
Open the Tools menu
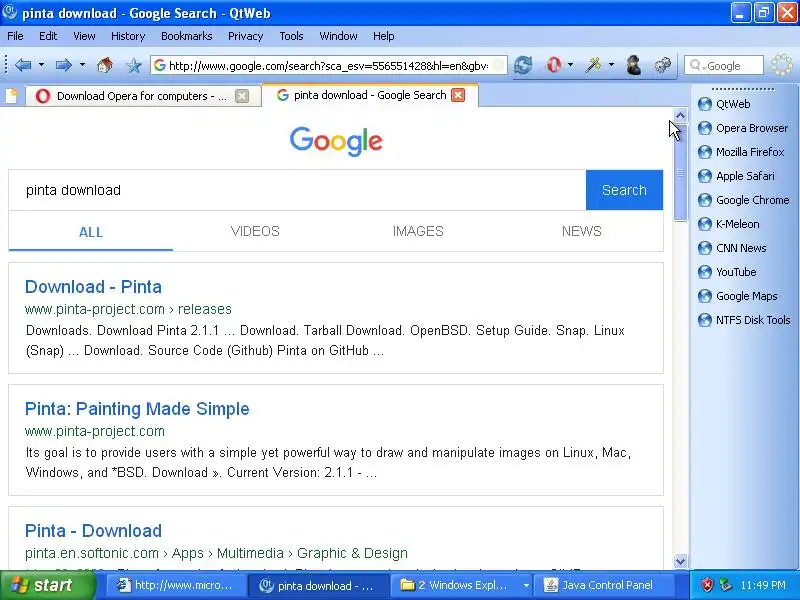click(x=291, y=36)
